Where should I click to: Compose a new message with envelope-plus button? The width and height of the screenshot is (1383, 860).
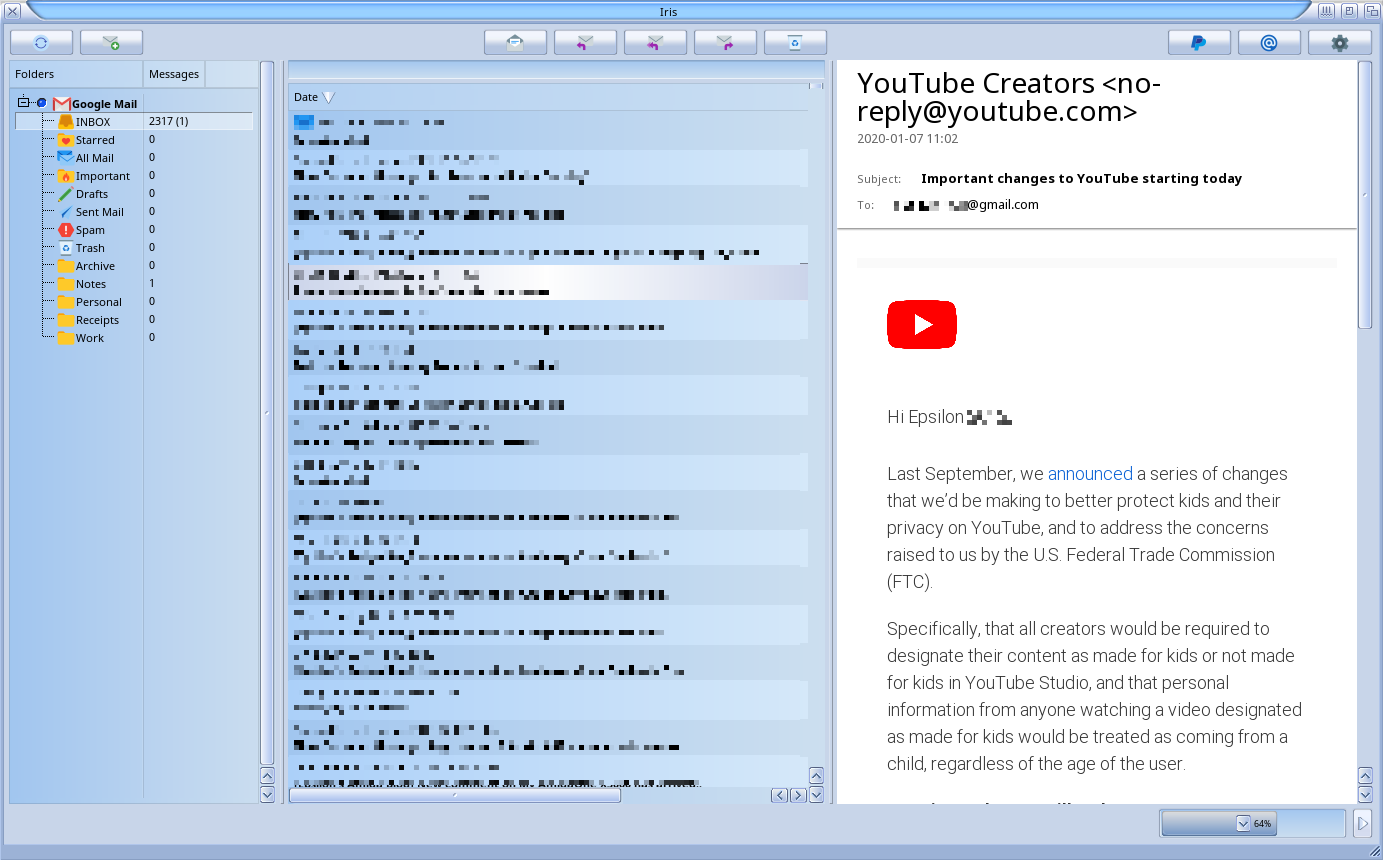111,43
